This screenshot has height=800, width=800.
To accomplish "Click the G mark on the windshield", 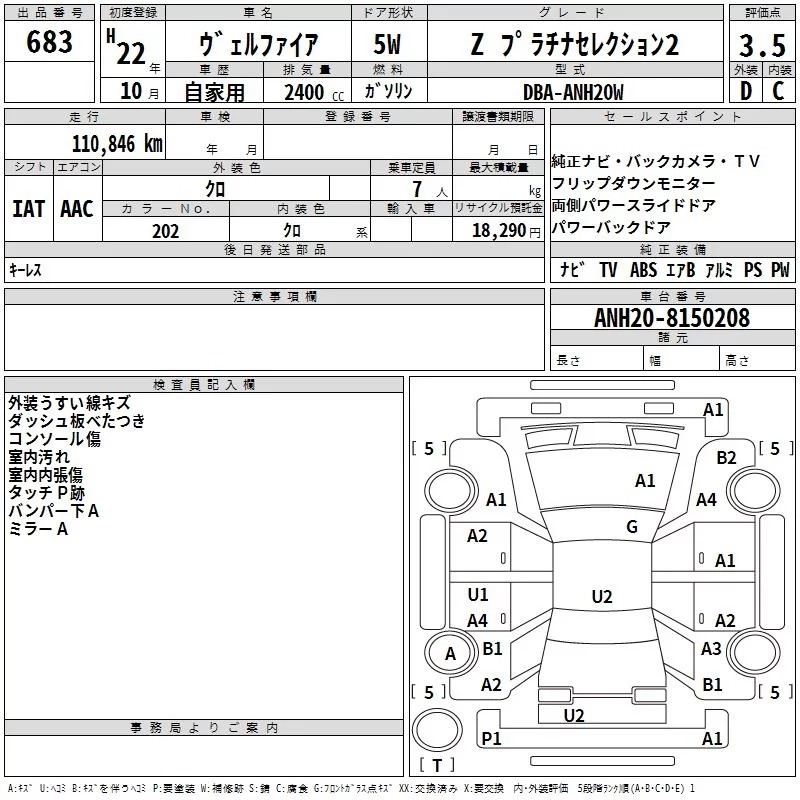I will (x=632, y=526).
